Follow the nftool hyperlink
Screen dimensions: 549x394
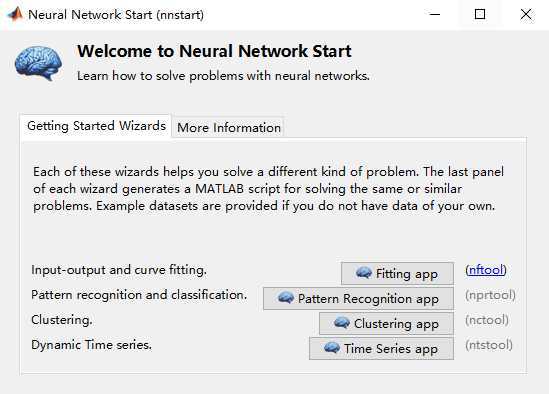tap(486, 270)
